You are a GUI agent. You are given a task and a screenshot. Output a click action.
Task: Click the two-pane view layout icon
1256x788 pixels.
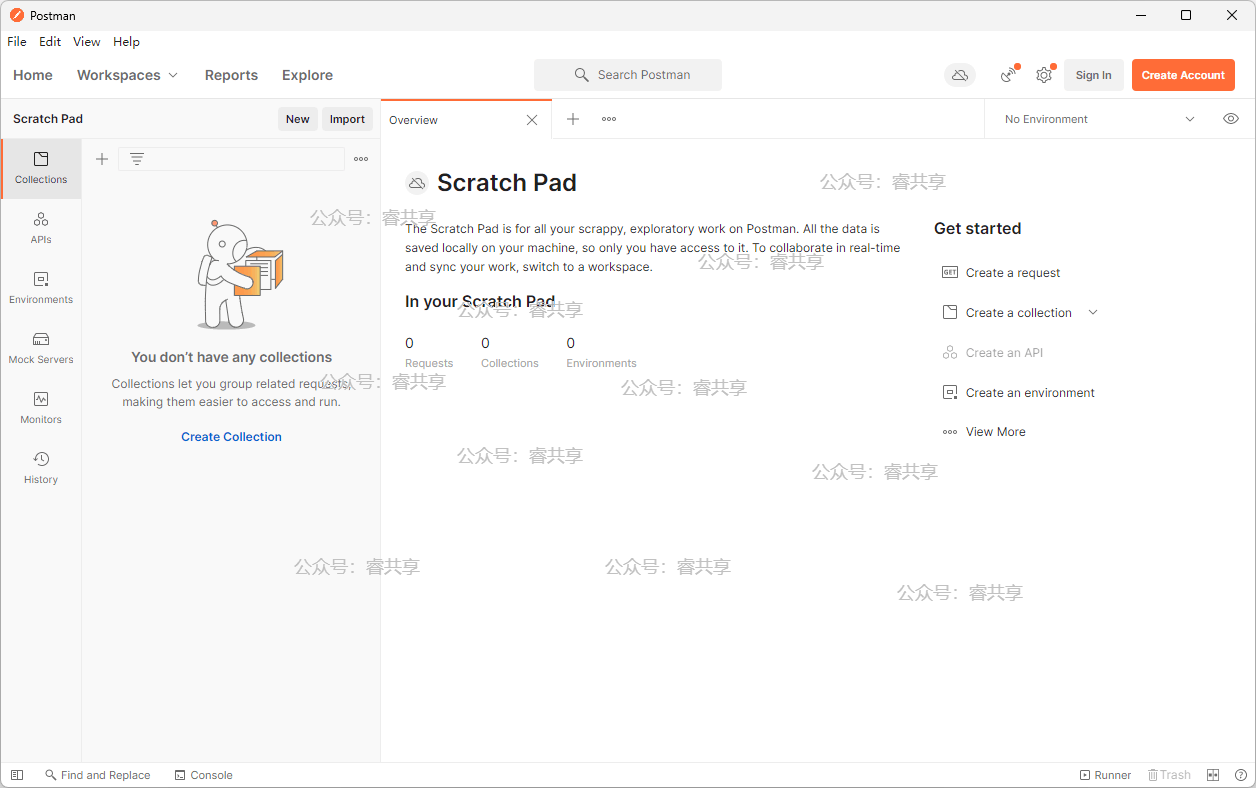[1213, 775]
